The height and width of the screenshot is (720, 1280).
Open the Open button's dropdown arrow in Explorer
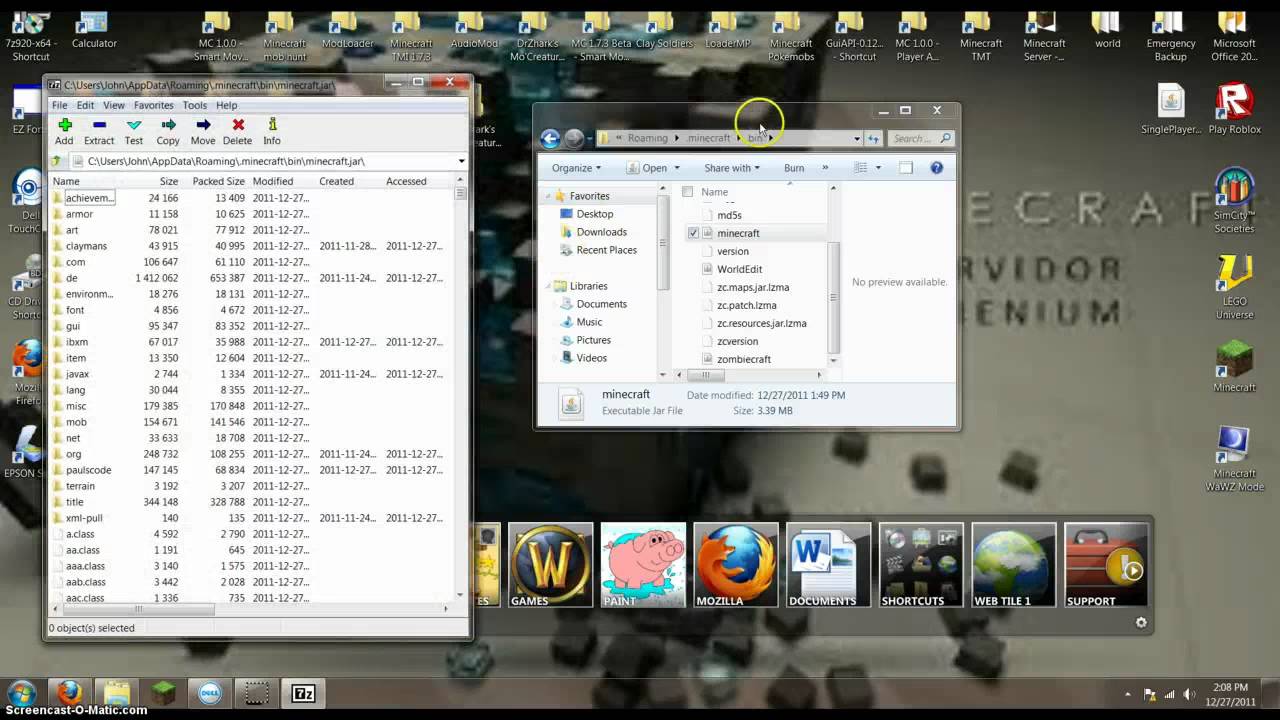677,168
